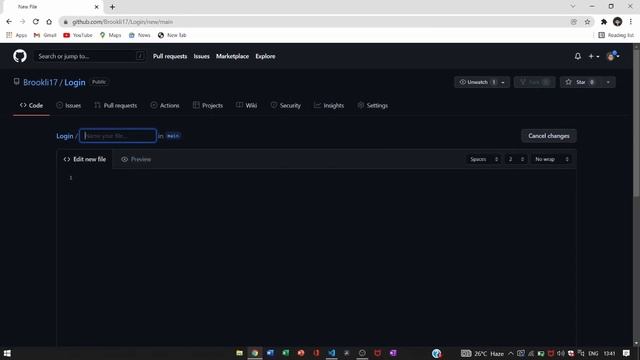Image resolution: width=640 pixels, height=360 pixels.
Task: Click the browser forward arrow
Action: pos(22,22)
